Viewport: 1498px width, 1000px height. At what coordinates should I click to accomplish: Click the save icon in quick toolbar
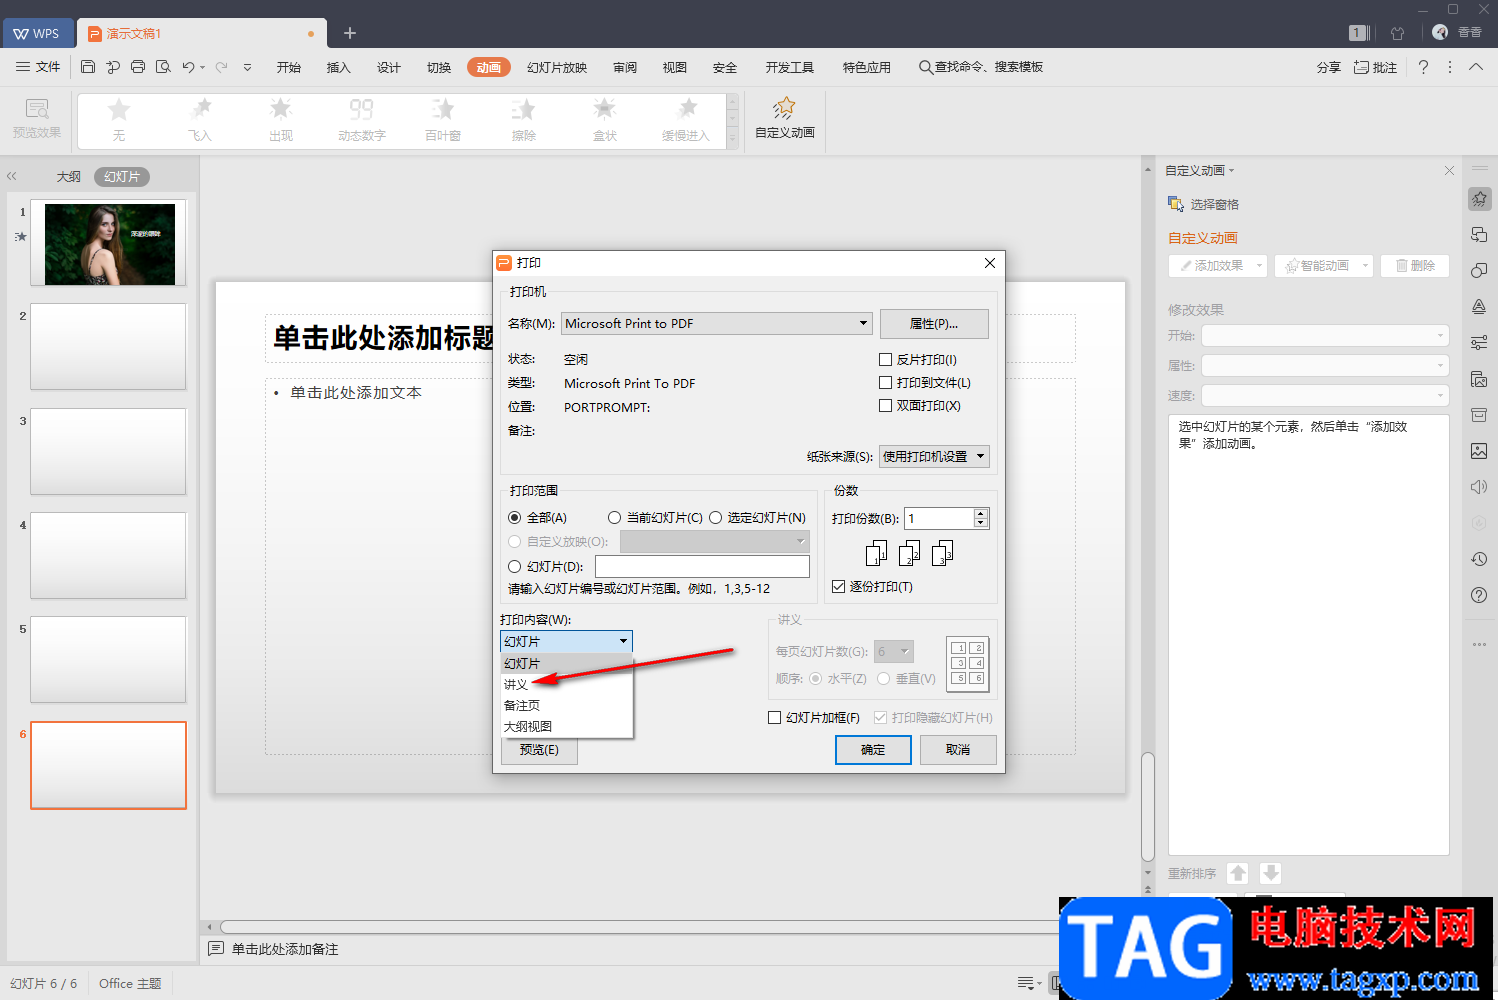point(88,67)
